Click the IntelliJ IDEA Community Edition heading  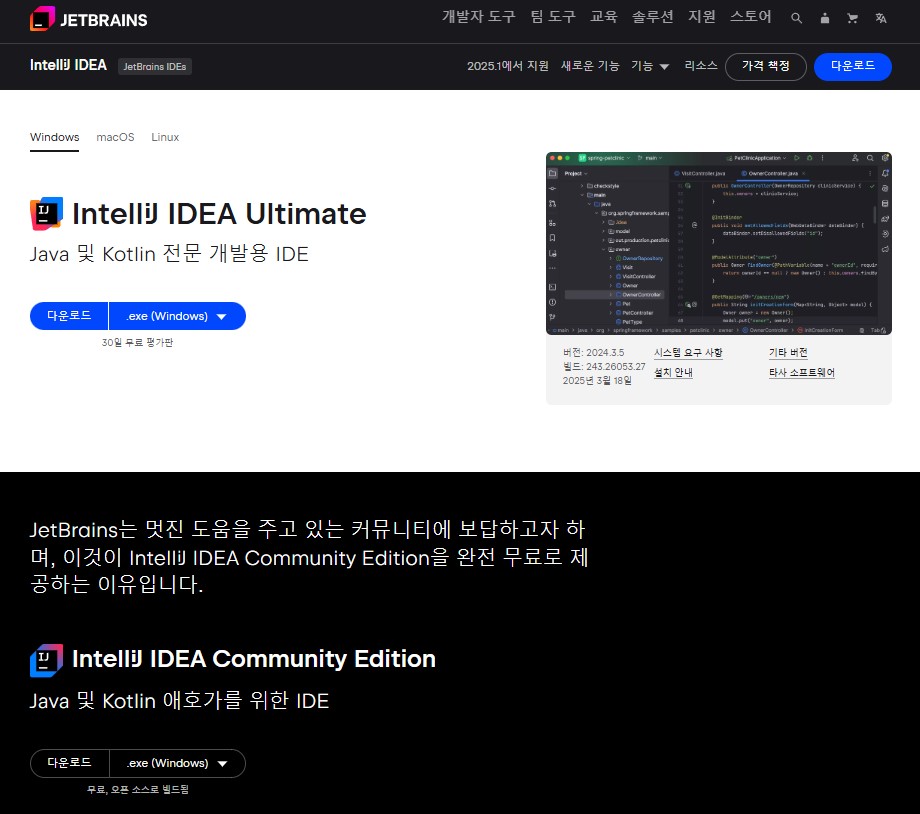click(x=254, y=659)
